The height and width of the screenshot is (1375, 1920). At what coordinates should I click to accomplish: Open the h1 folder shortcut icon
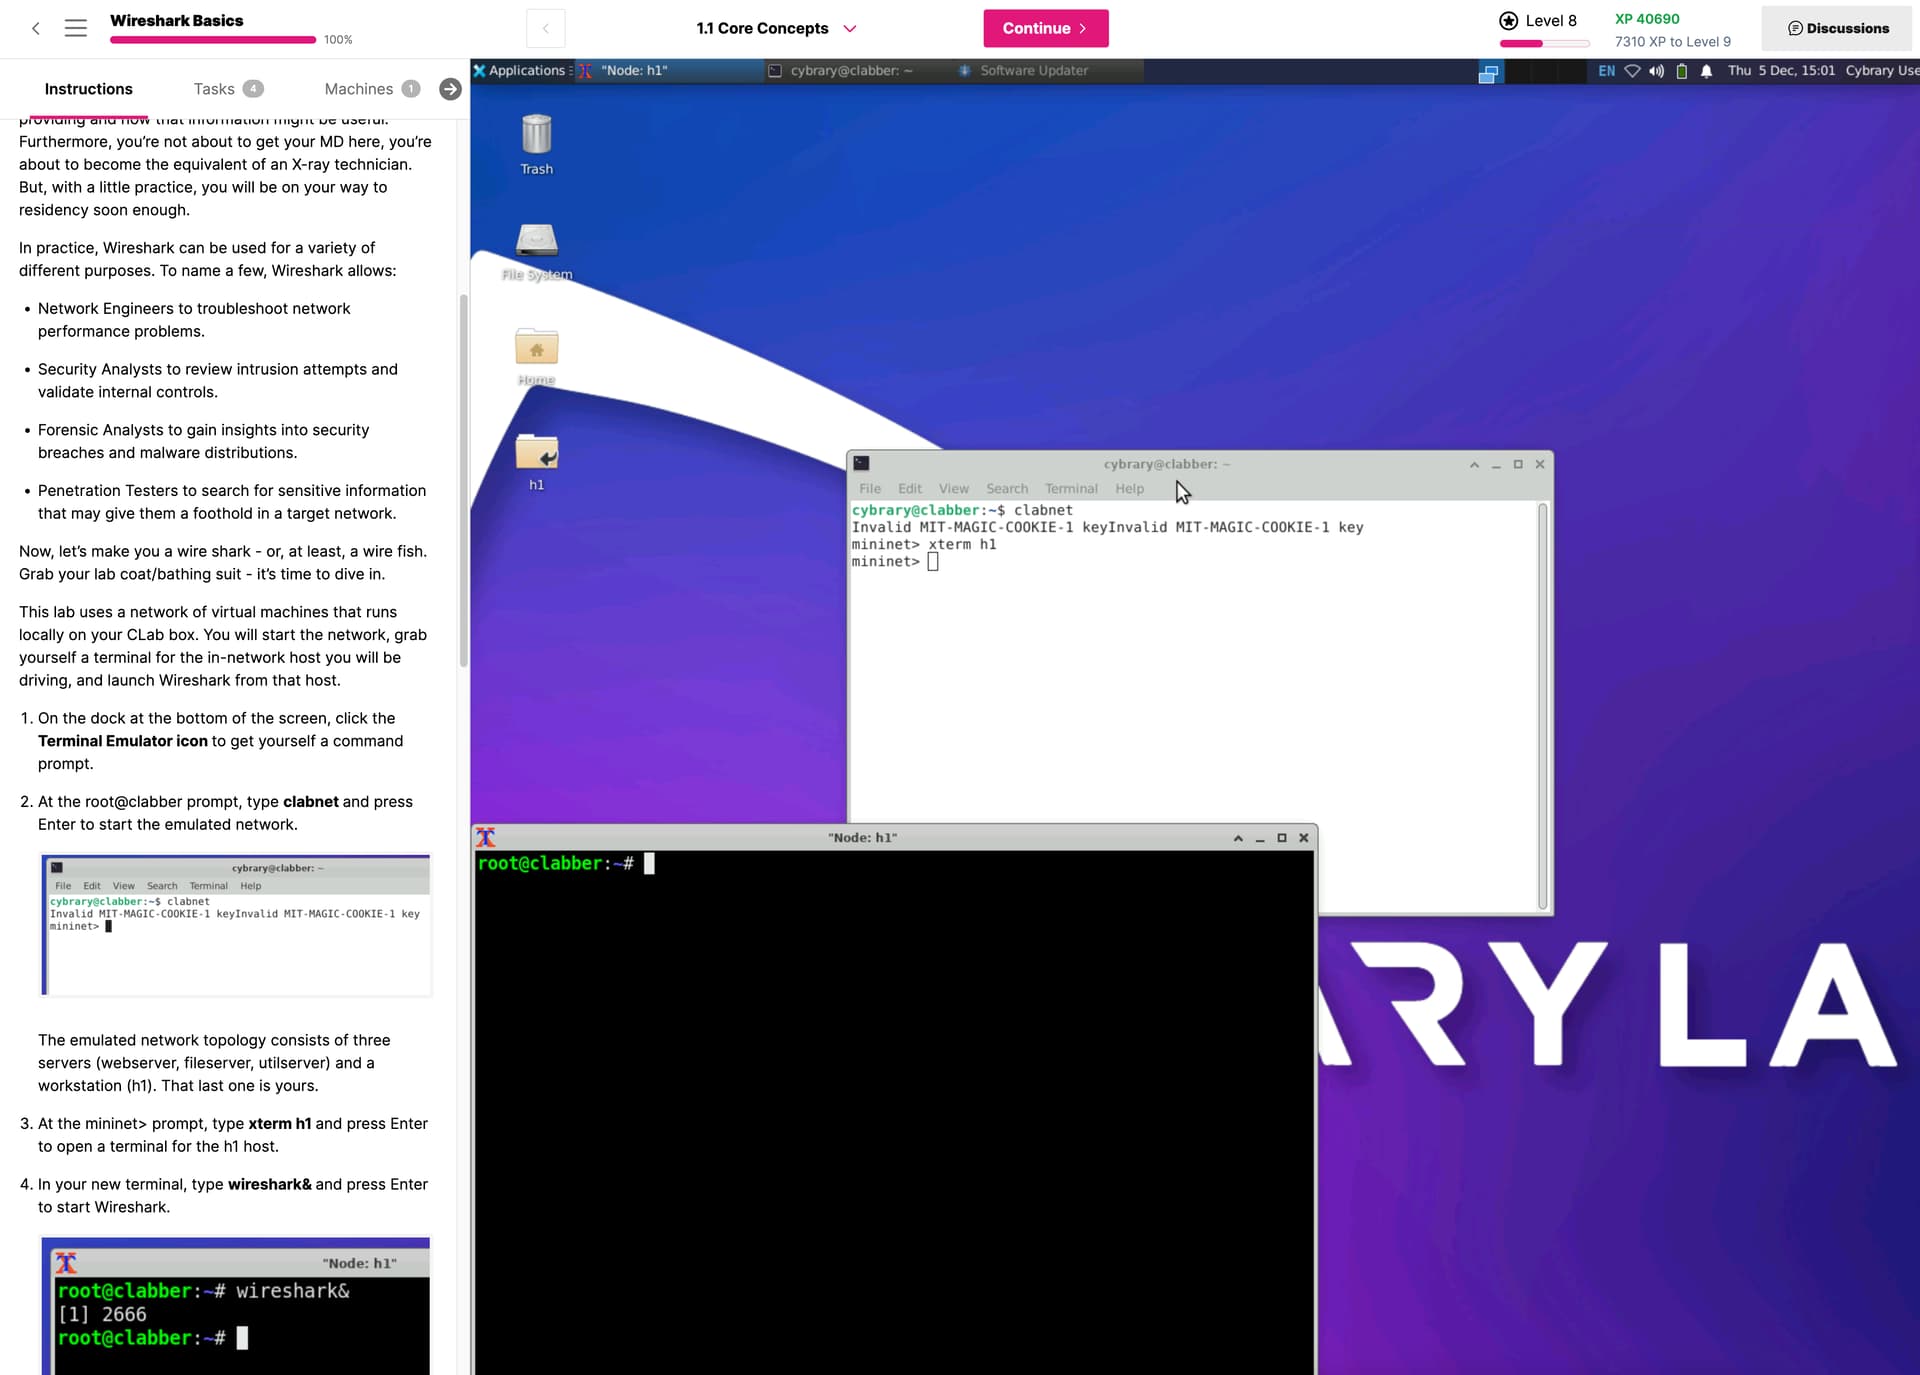point(536,453)
